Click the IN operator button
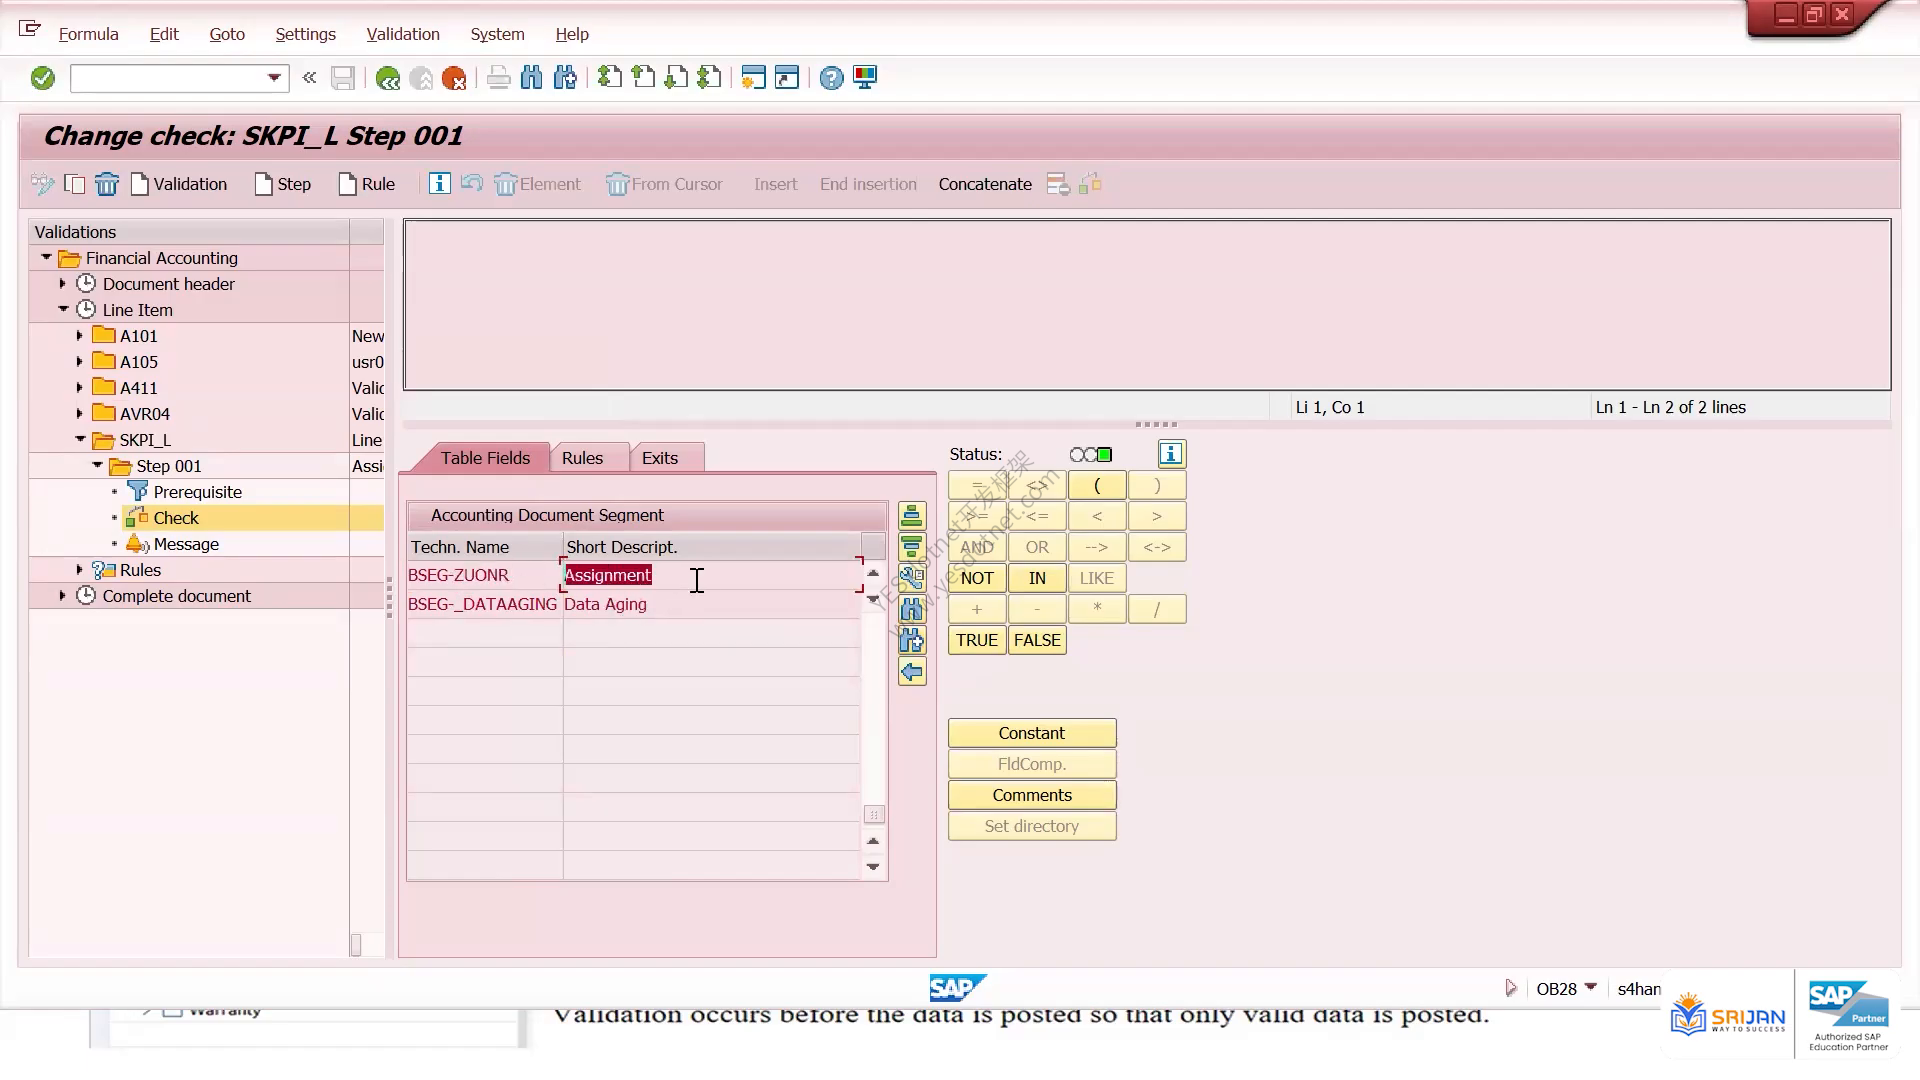The width and height of the screenshot is (1920, 1080). [x=1037, y=578]
